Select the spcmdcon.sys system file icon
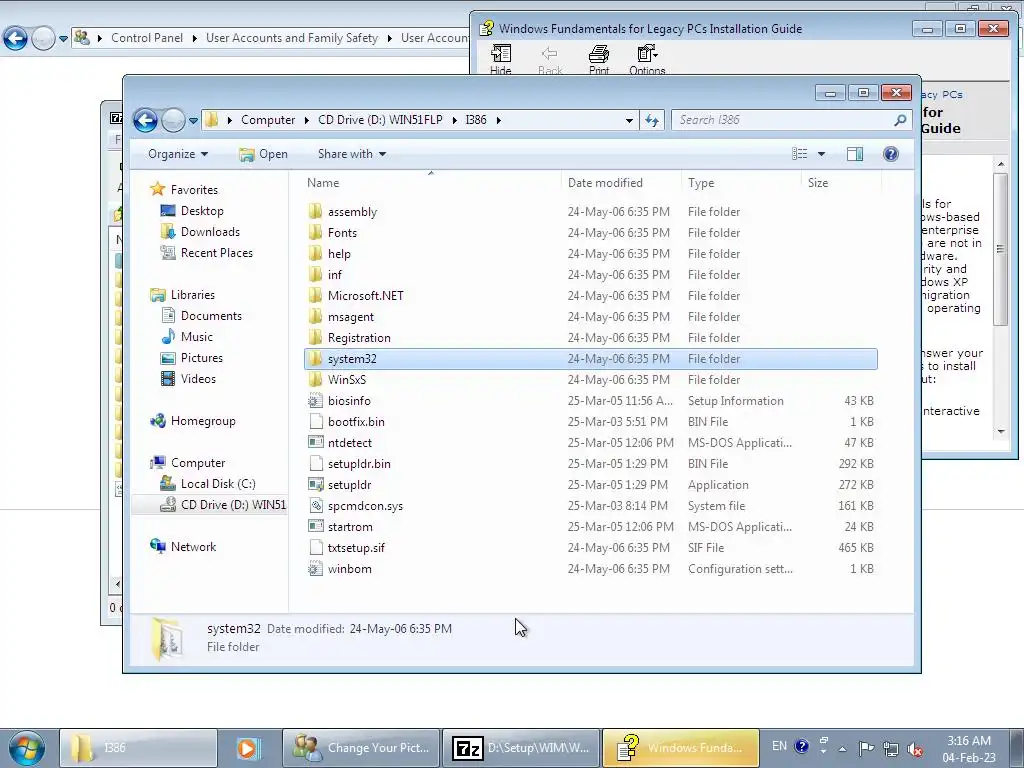 [315, 505]
